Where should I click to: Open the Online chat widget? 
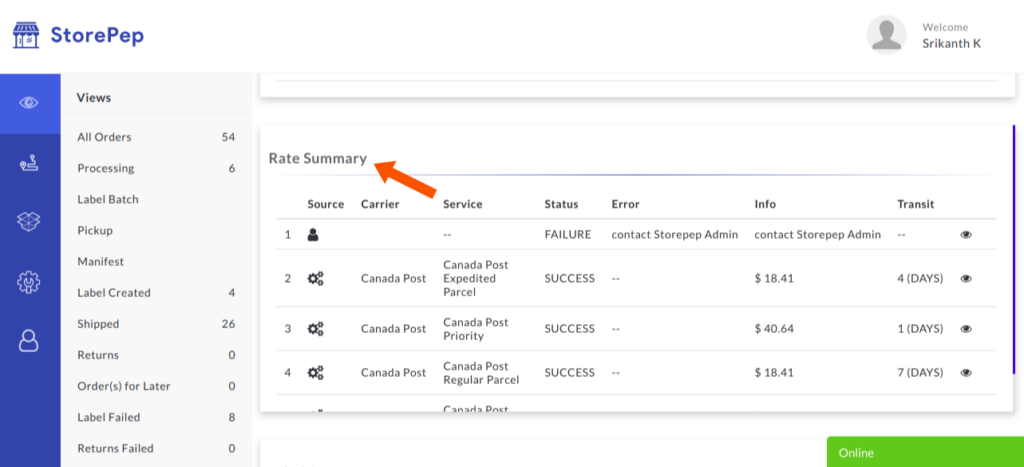click(x=925, y=452)
